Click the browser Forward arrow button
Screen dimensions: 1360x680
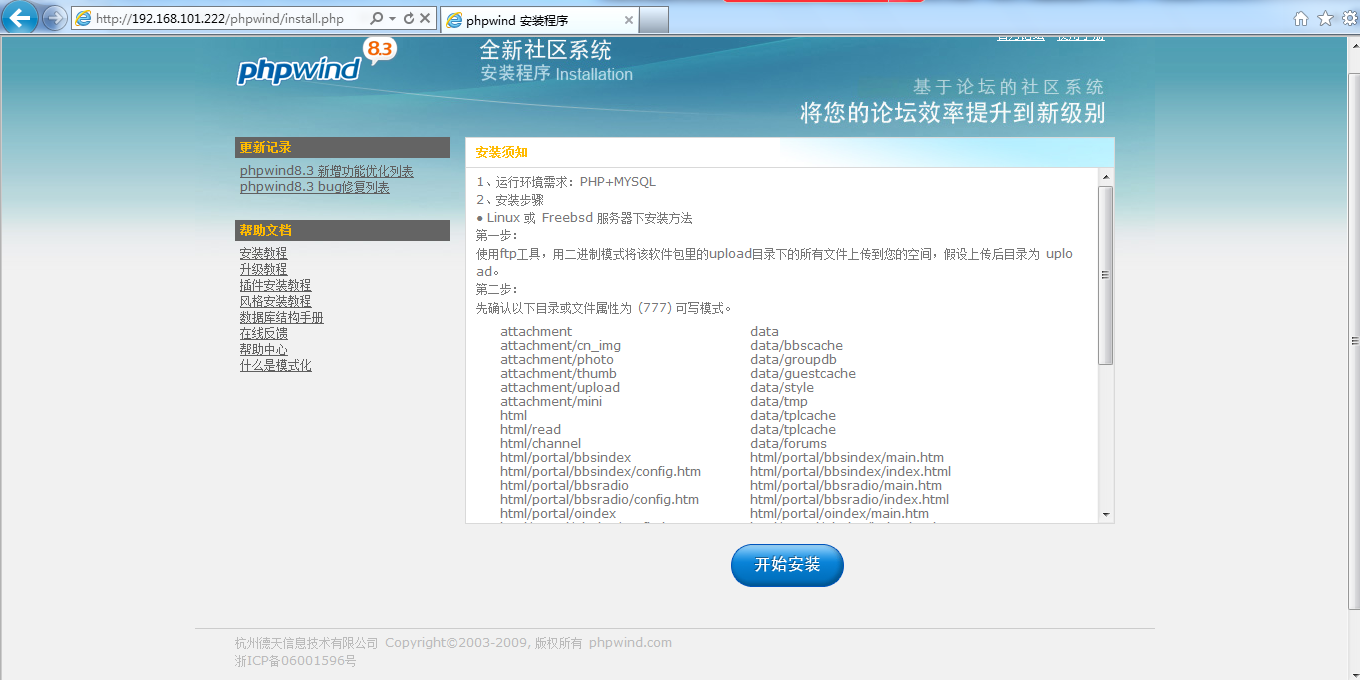point(54,18)
